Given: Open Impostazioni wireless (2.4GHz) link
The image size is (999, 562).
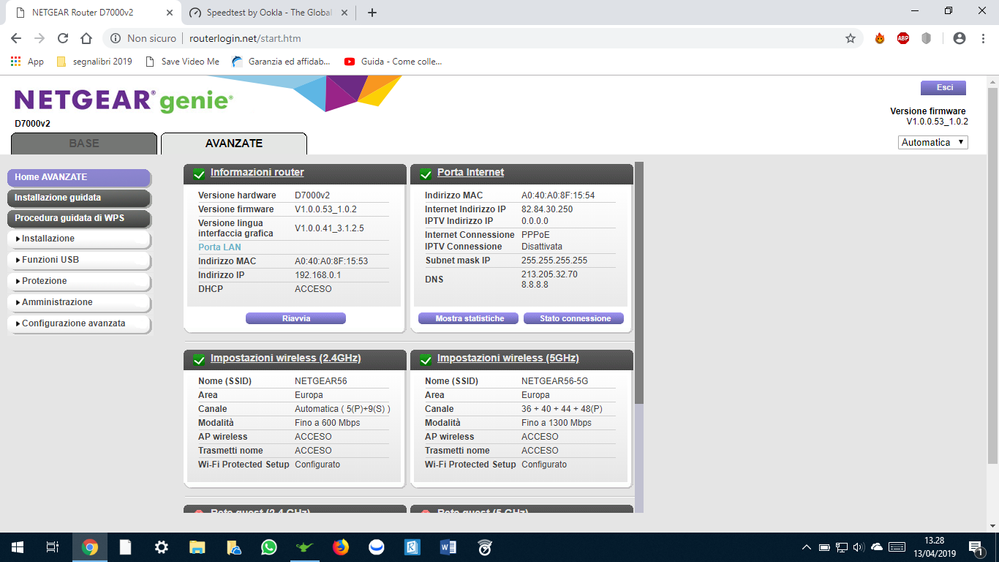Looking at the screenshot, I should point(285,358).
